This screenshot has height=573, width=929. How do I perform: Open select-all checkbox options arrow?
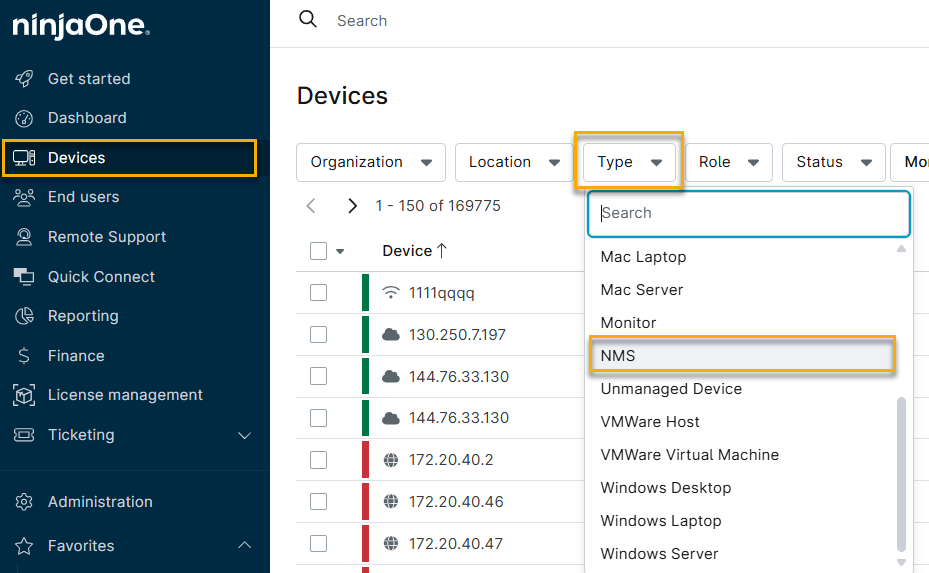tap(340, 251)
